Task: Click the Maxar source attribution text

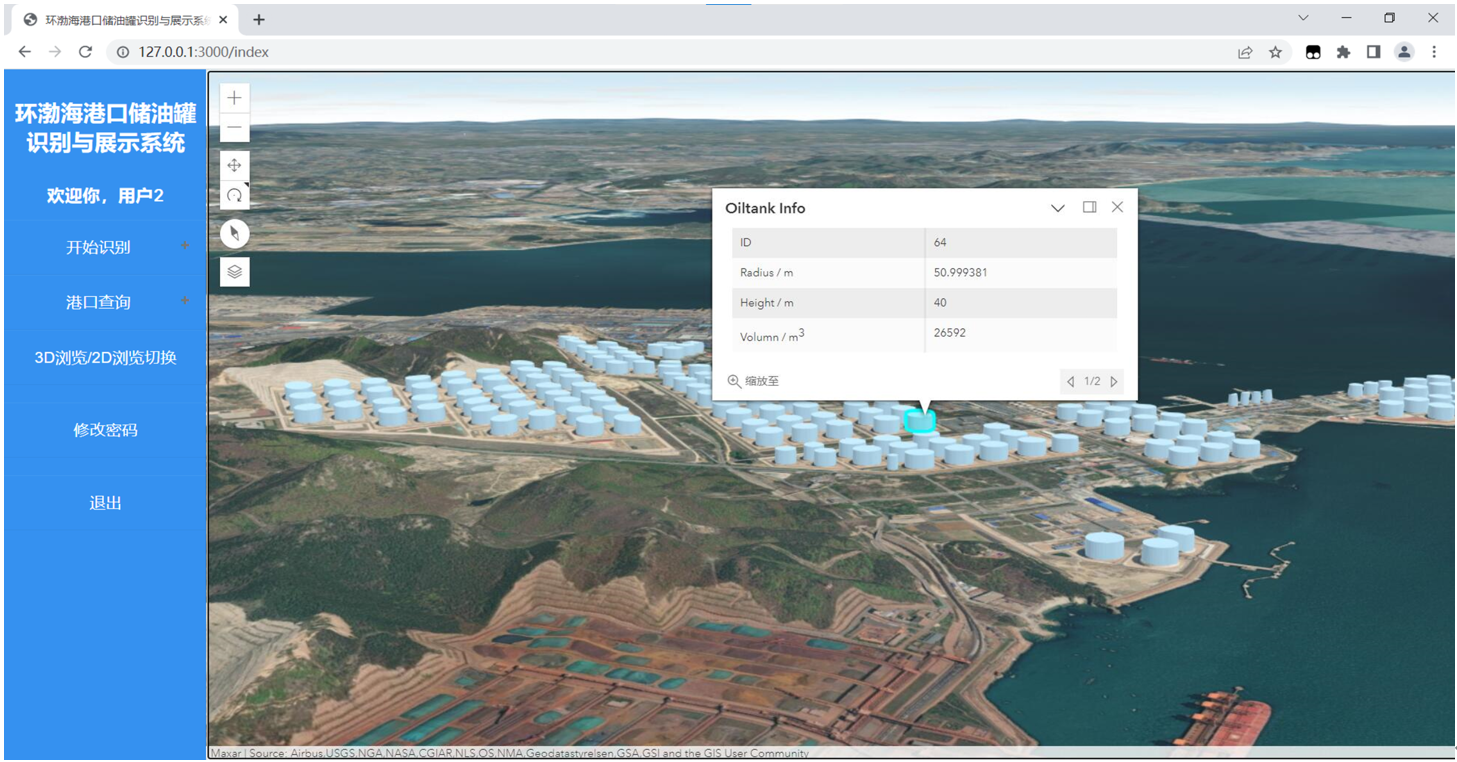Action: coord(509,753)
